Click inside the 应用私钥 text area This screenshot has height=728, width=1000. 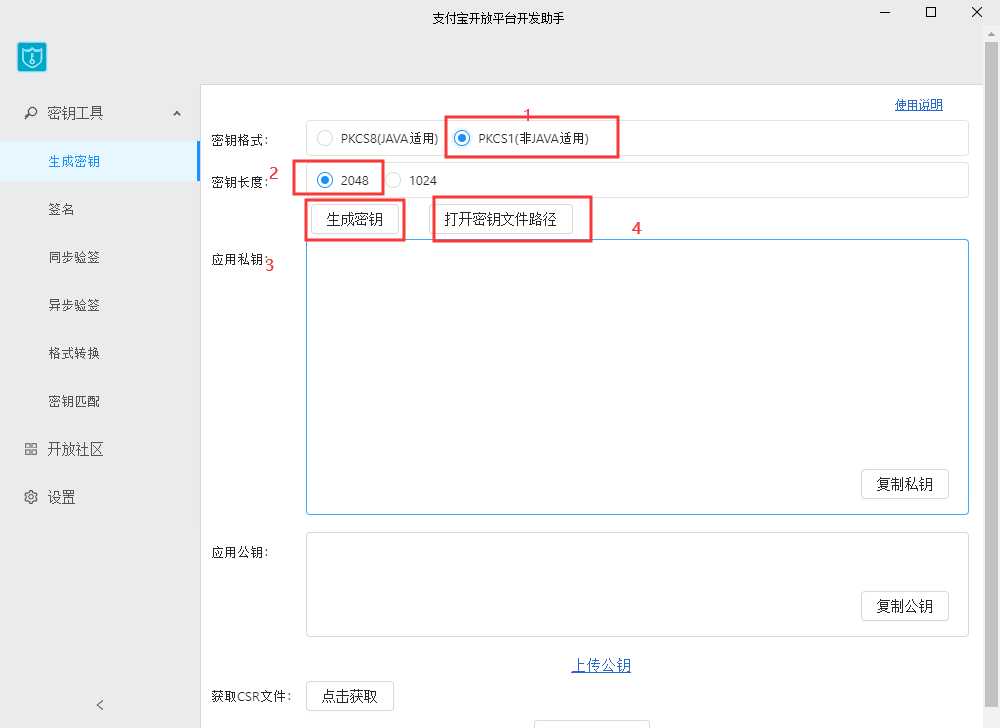pos(637,377)
